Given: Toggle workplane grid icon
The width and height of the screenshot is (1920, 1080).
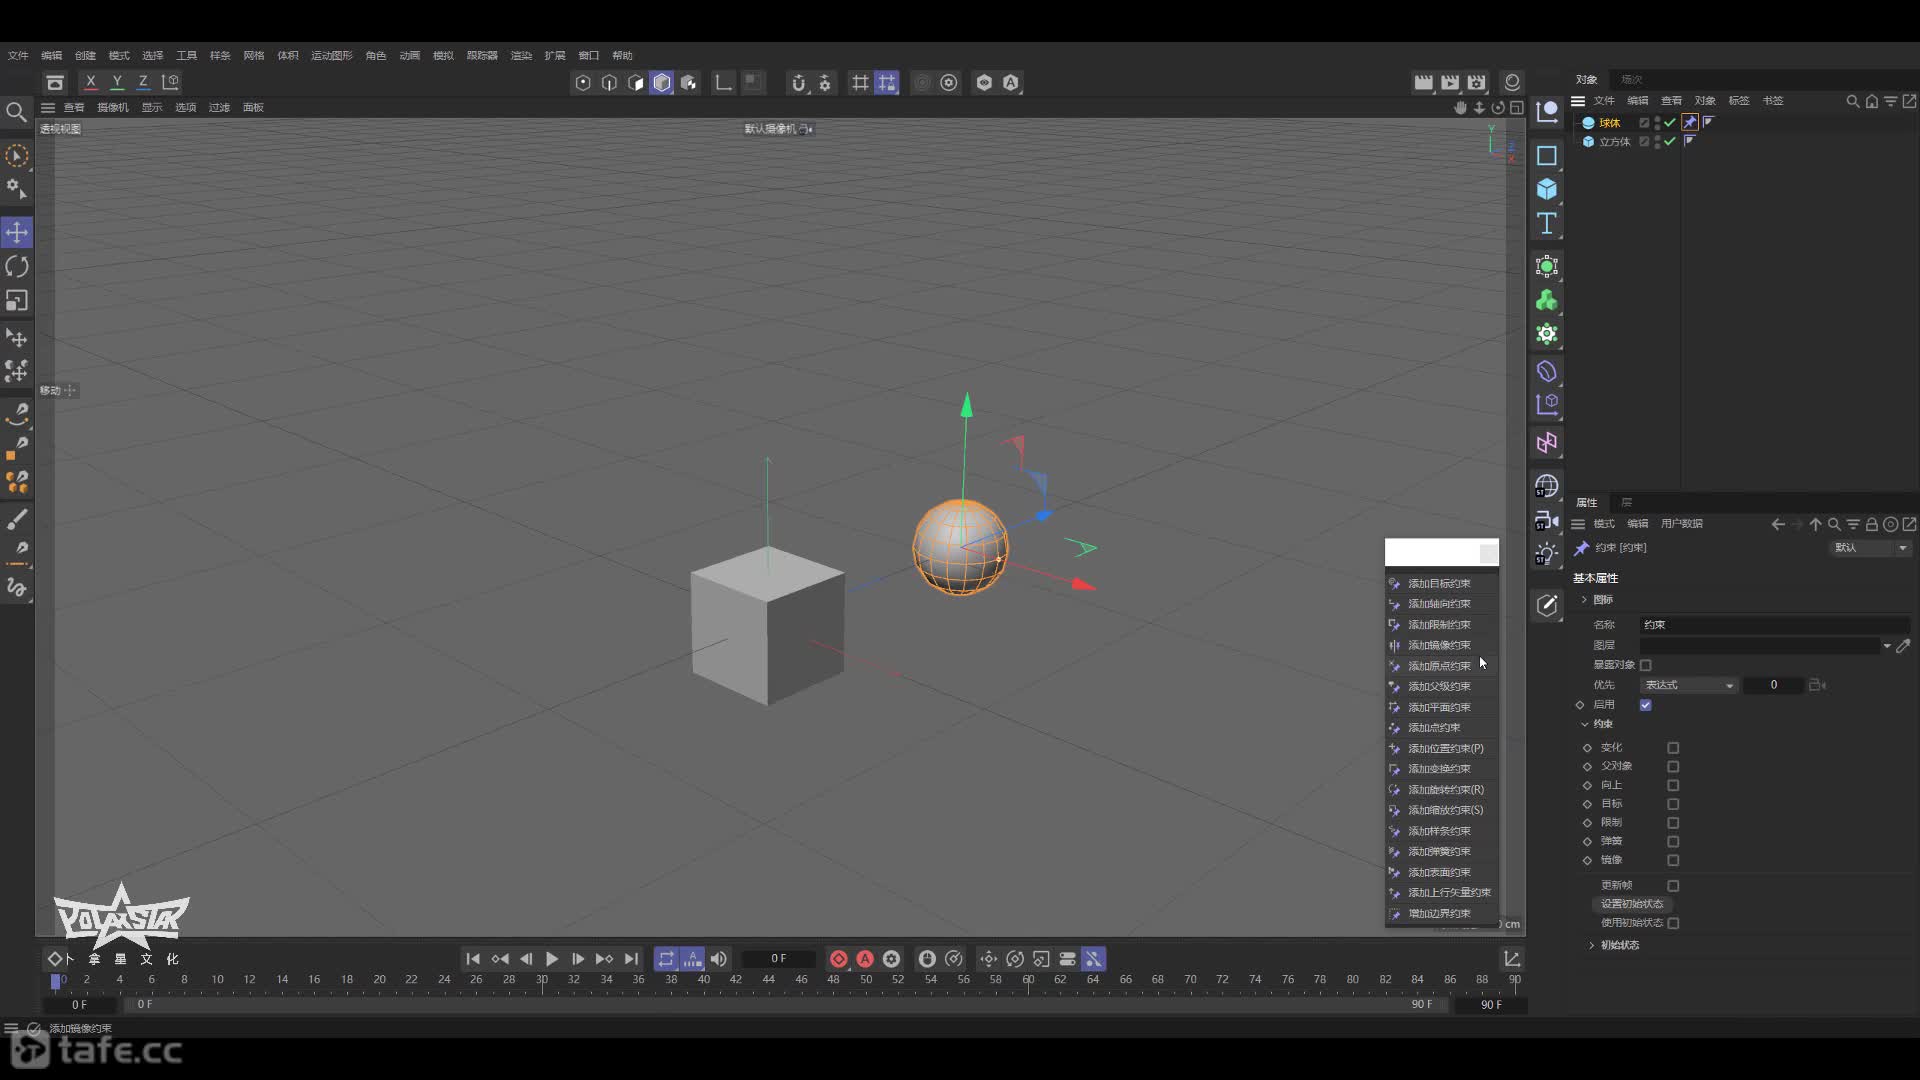Looking at the screenshot, I should pos(860,83).
